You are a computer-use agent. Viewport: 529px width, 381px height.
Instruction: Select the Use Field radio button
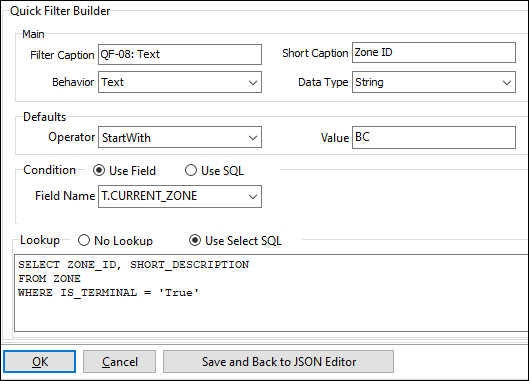click(x=99, y=170)
